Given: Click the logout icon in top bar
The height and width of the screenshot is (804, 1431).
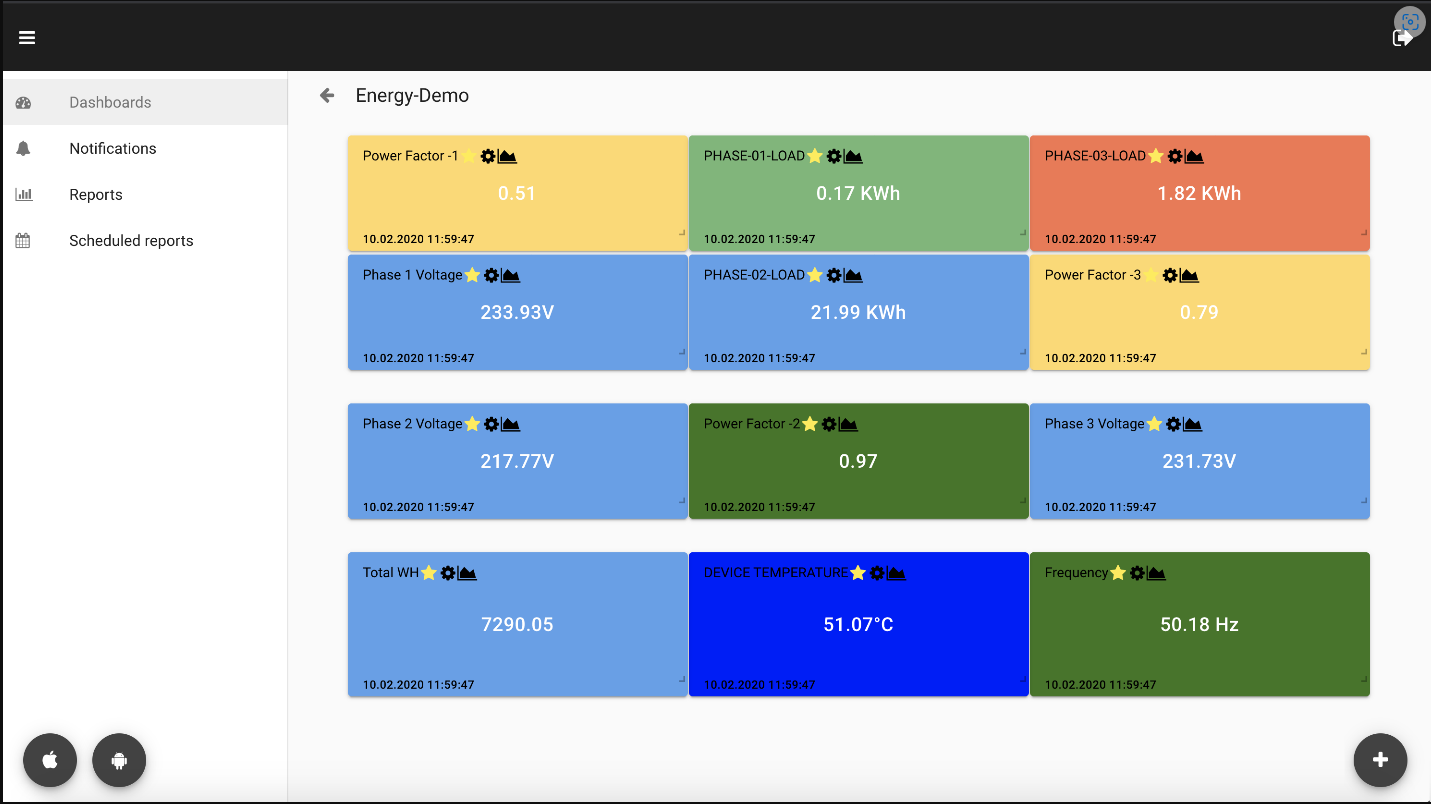Looking at the screenshot, I should pyautogui.click(x=1403, y=38).
